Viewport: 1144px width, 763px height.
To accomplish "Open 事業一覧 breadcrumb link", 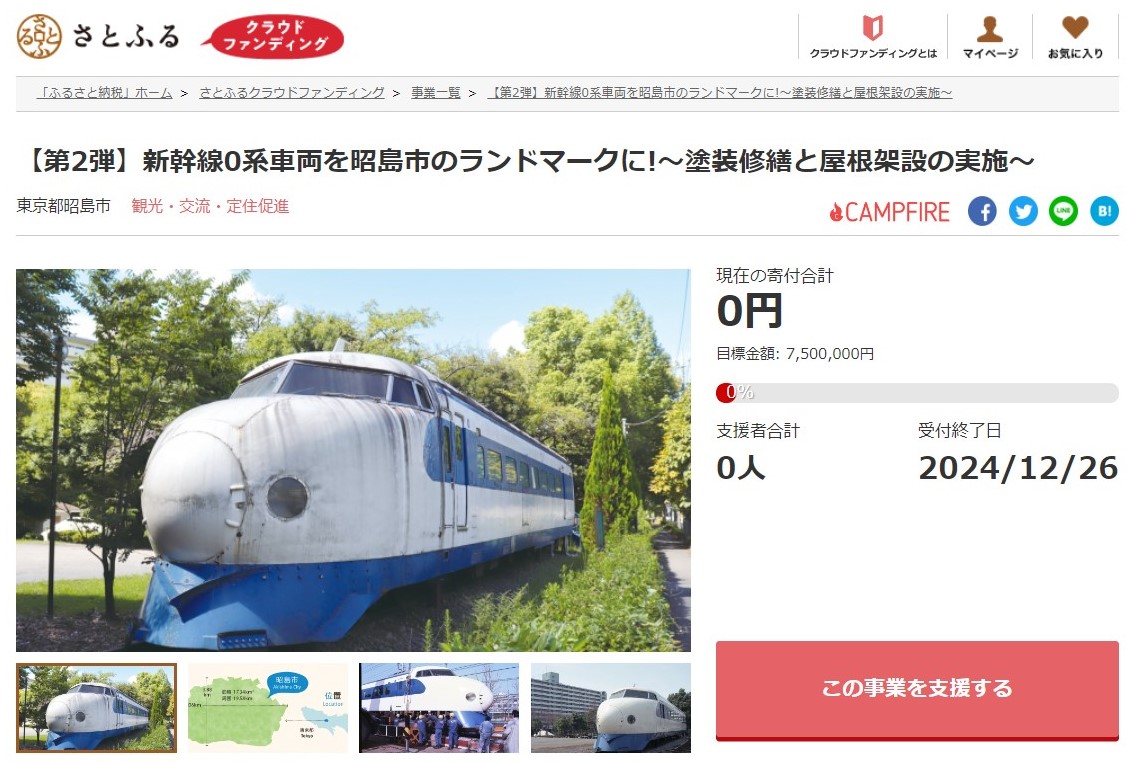I will 436,93.
